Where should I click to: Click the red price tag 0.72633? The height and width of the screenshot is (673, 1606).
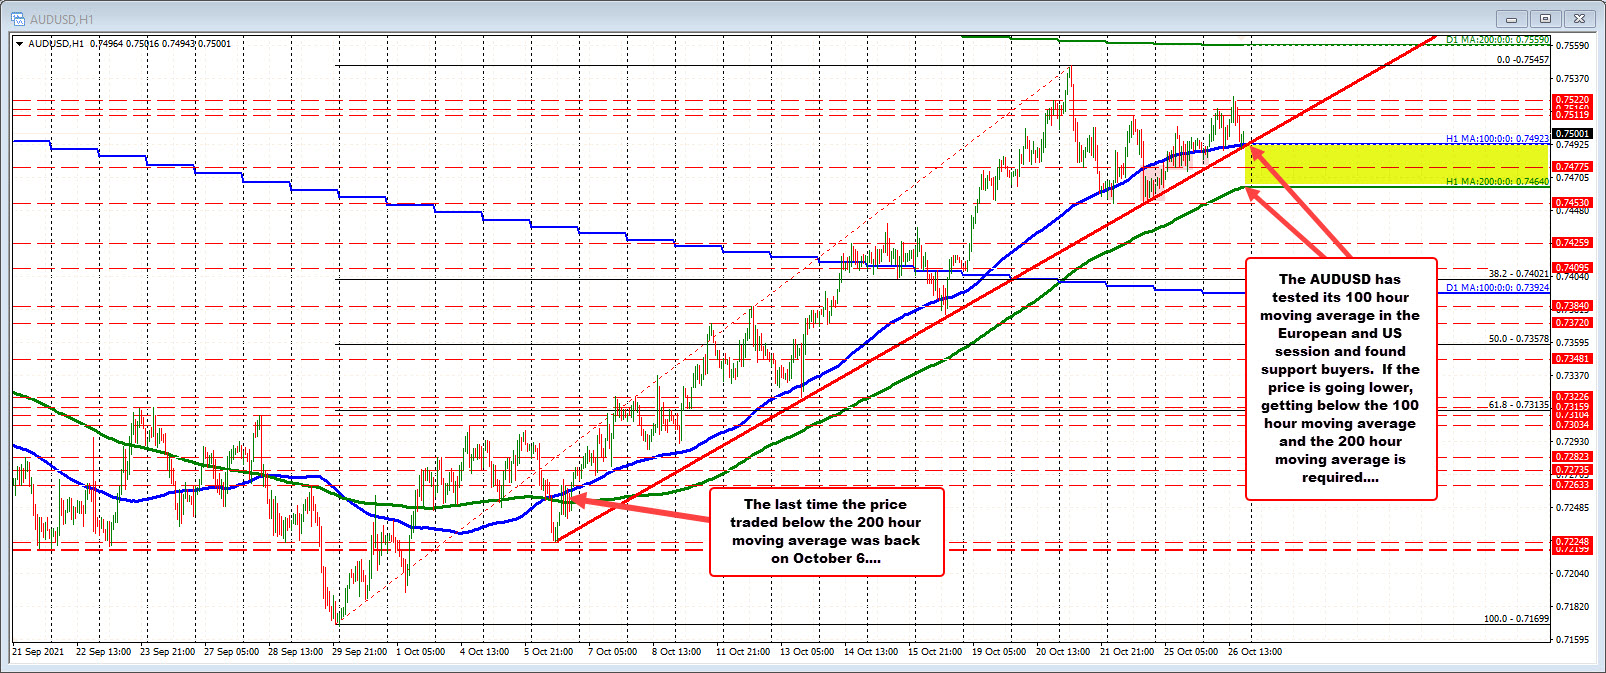(x=1572, y=485)
